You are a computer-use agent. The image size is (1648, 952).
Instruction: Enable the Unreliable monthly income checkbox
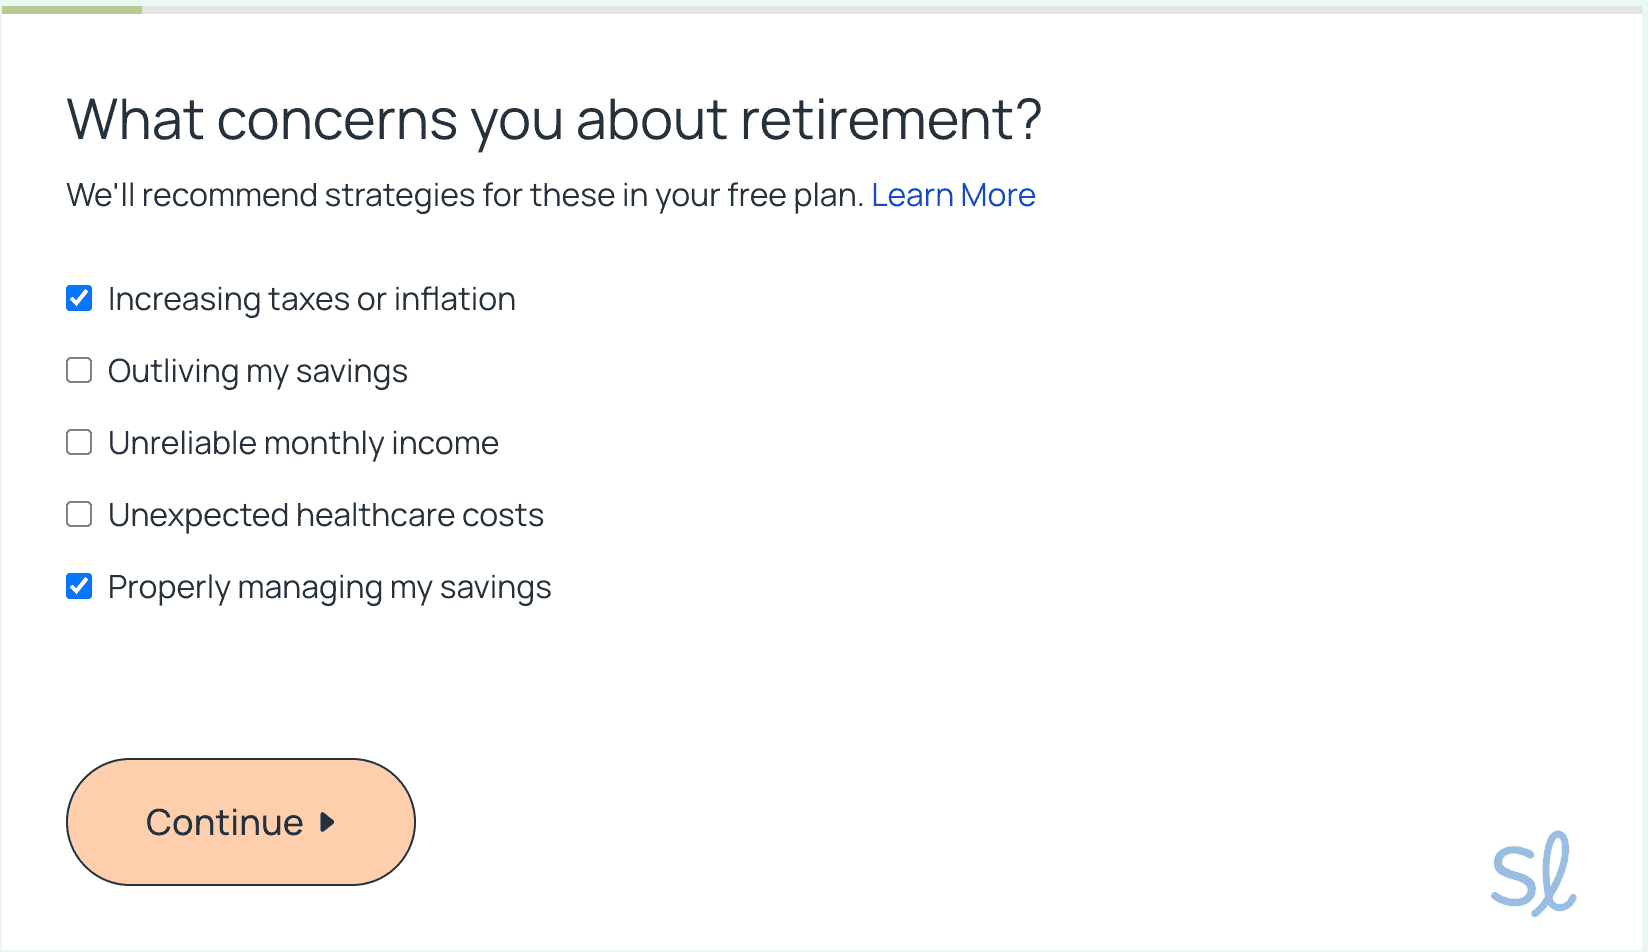point(79,442)
